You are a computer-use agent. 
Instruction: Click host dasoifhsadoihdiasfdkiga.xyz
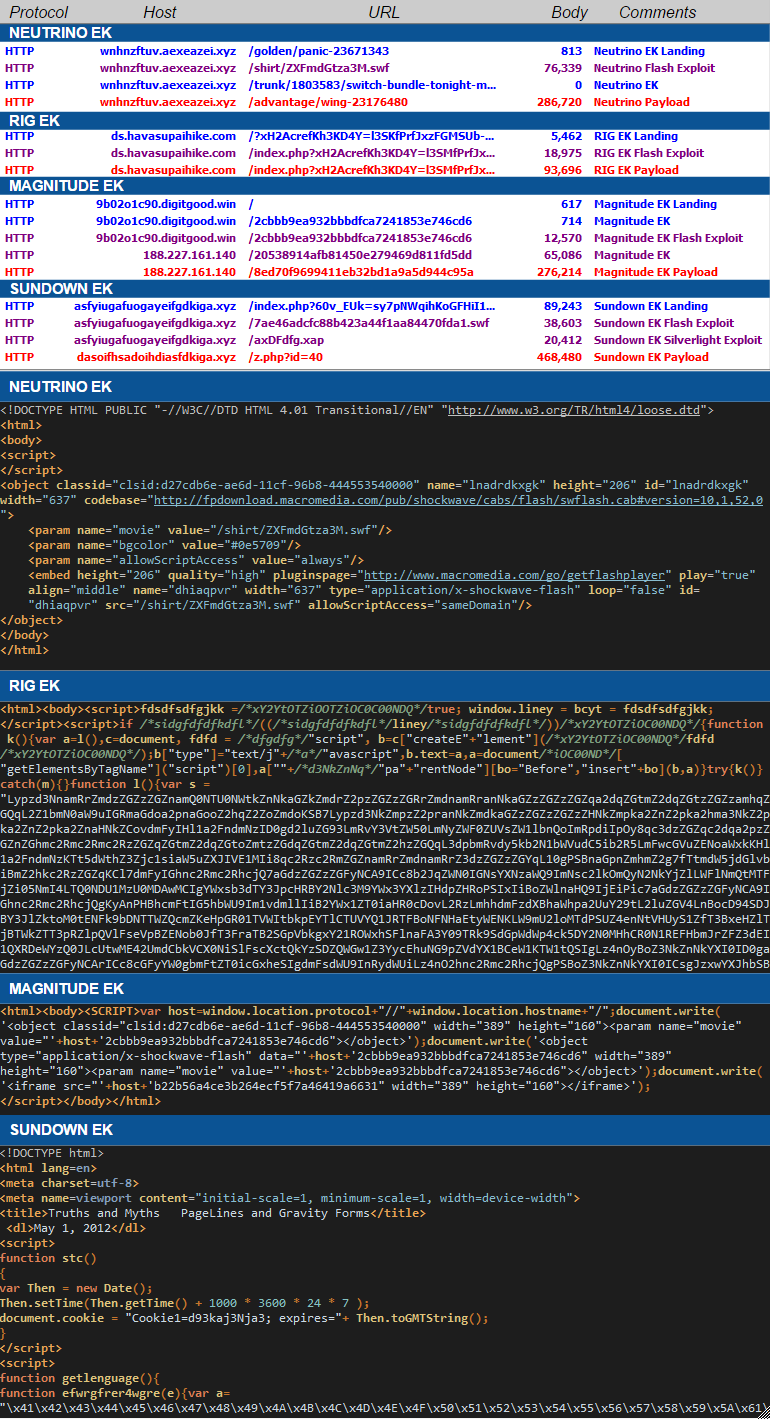coord(157,357)
